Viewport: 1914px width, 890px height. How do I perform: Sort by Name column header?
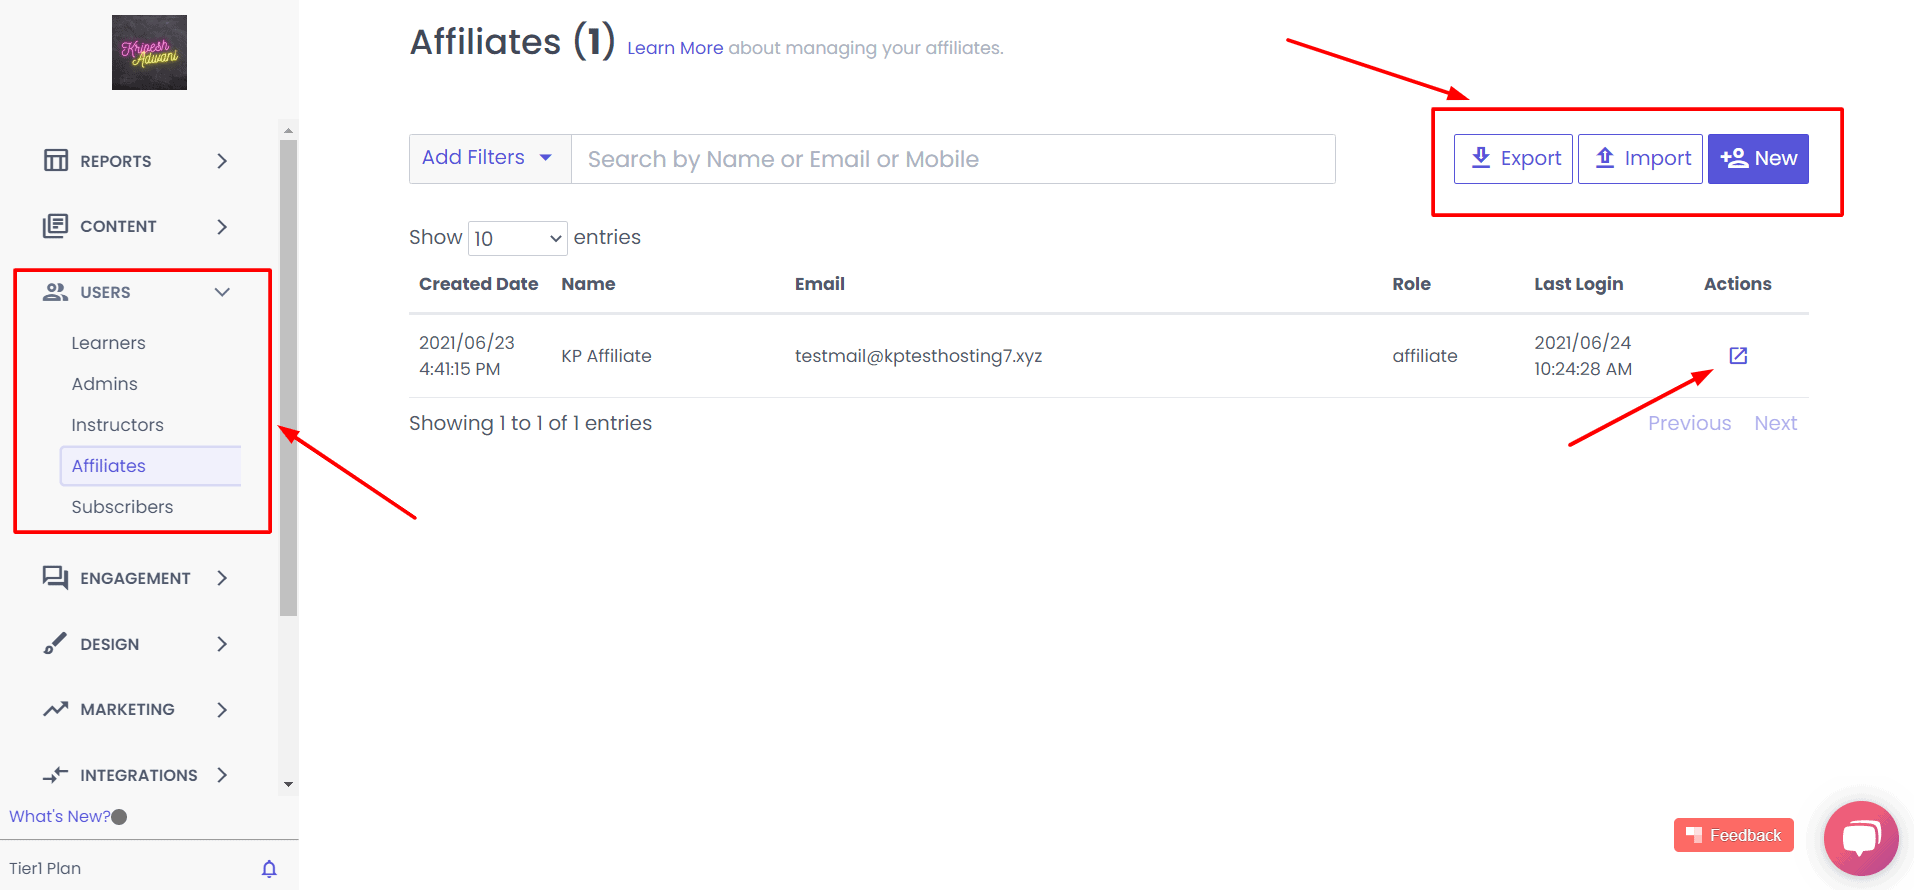[588, 284]
